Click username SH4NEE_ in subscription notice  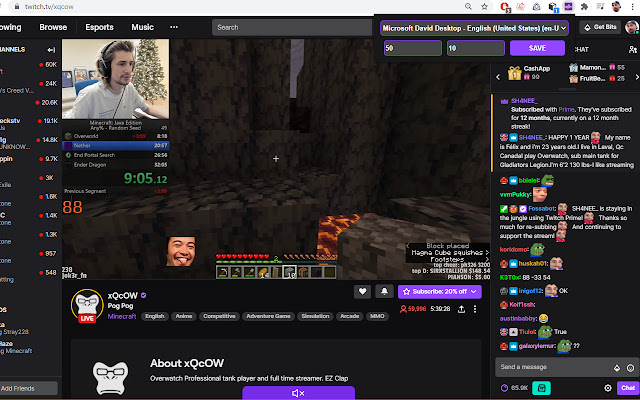[524, 101]
